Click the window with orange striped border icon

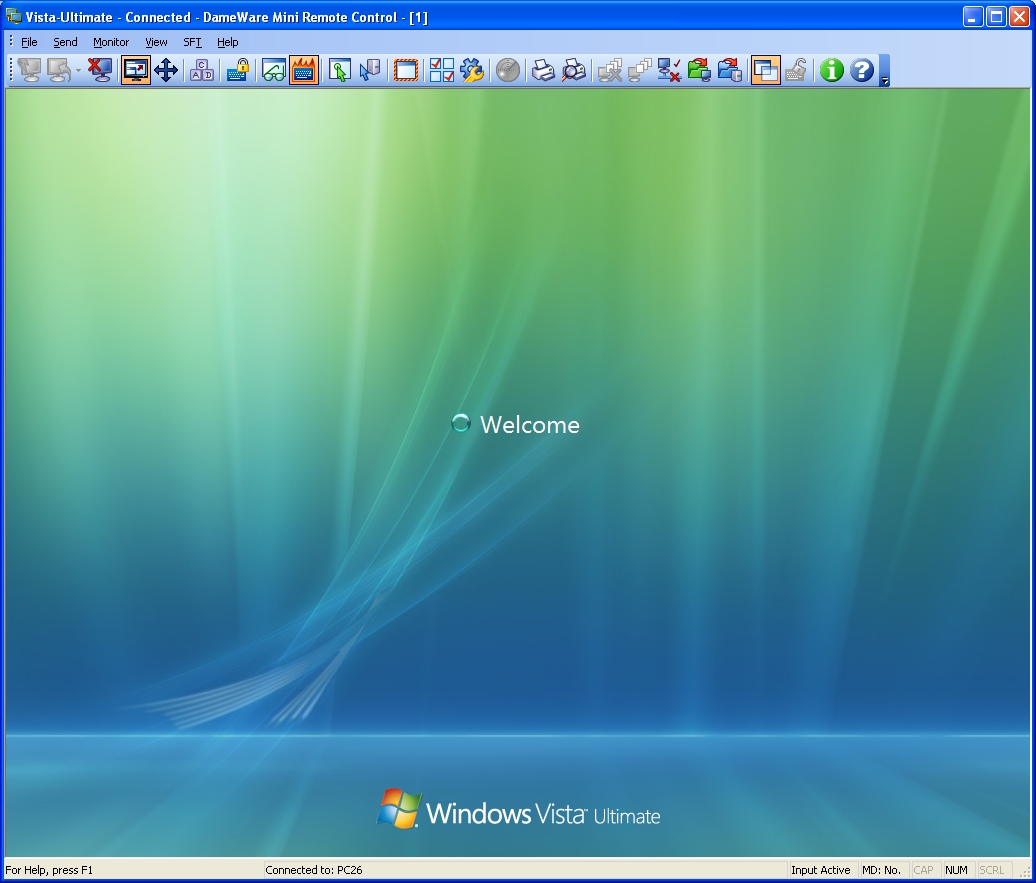(x=406, y=70)
